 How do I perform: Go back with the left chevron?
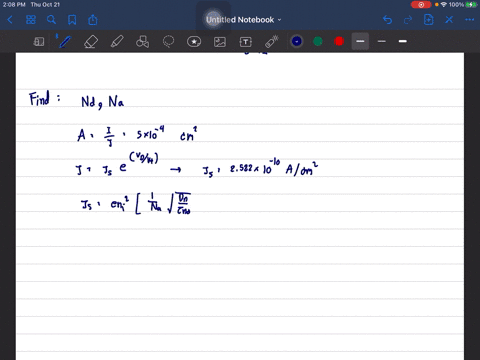[x=10, y=20]
